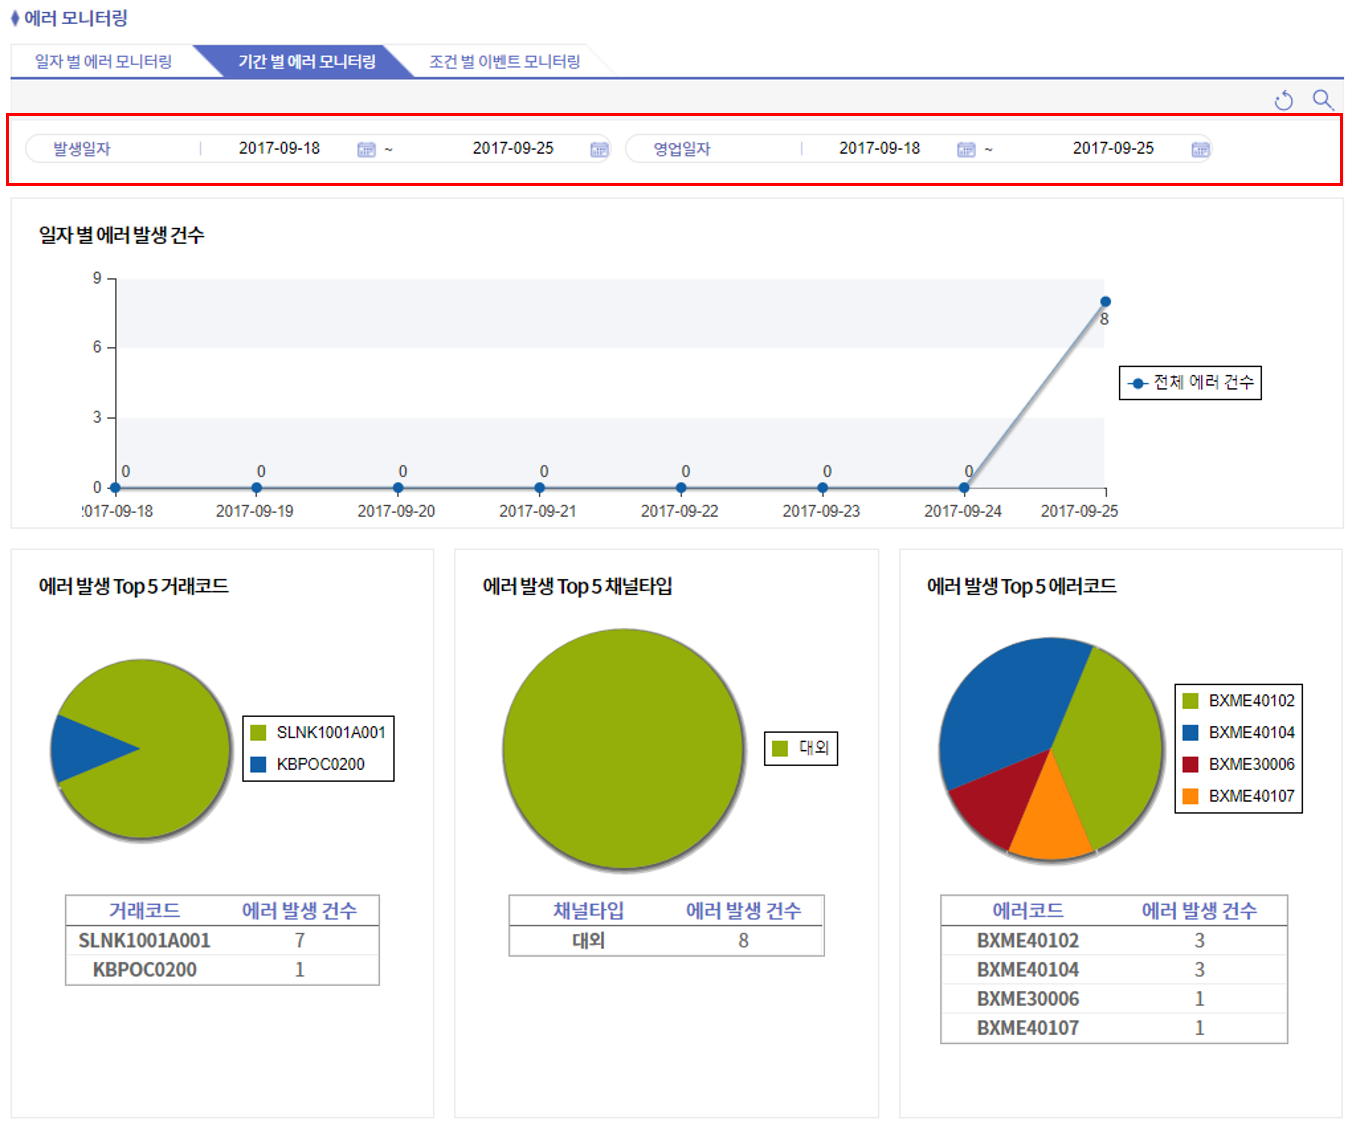The width and height of the screenshot is (1352, 1125).
Task: Select BXME30006 row in 에러코드 table
Action: pos(1114,998)
